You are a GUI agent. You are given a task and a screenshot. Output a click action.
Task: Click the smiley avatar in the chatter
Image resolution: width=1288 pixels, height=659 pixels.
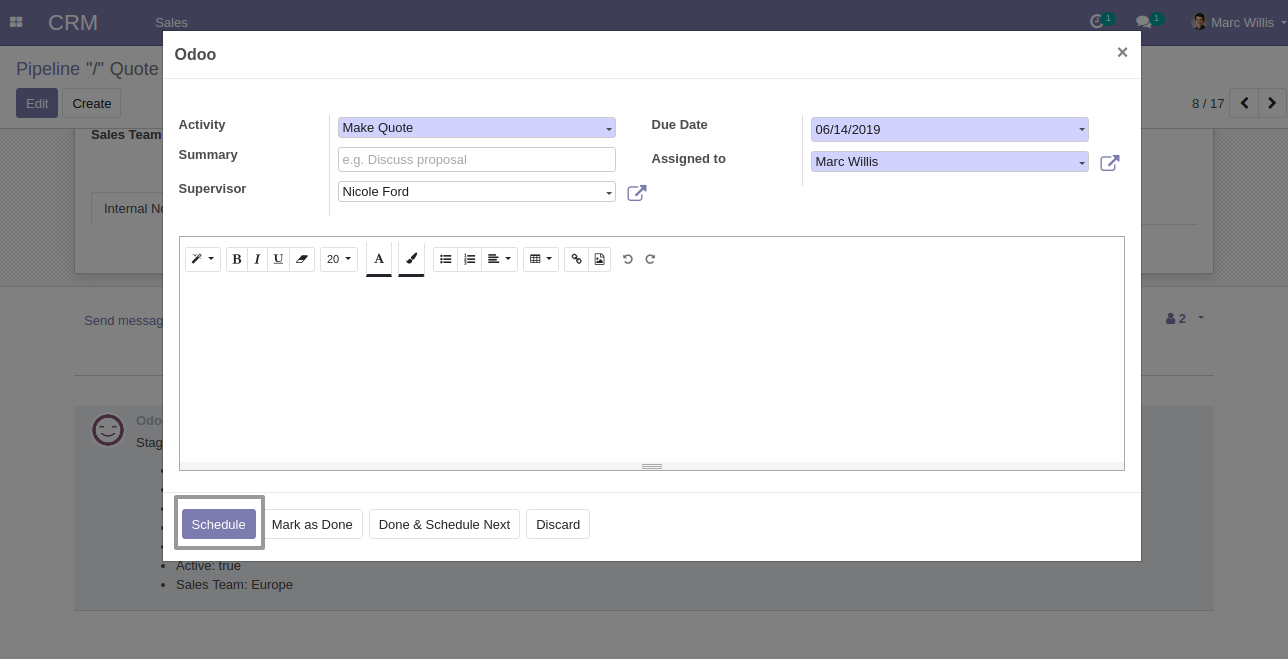(x=108, y=430)
